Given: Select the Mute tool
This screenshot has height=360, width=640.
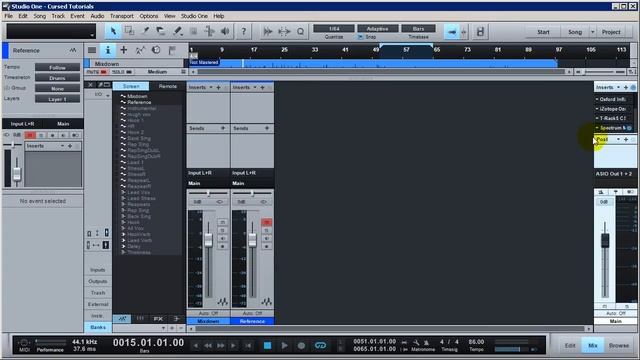Looking at the screenshot, I should (193, 31).
